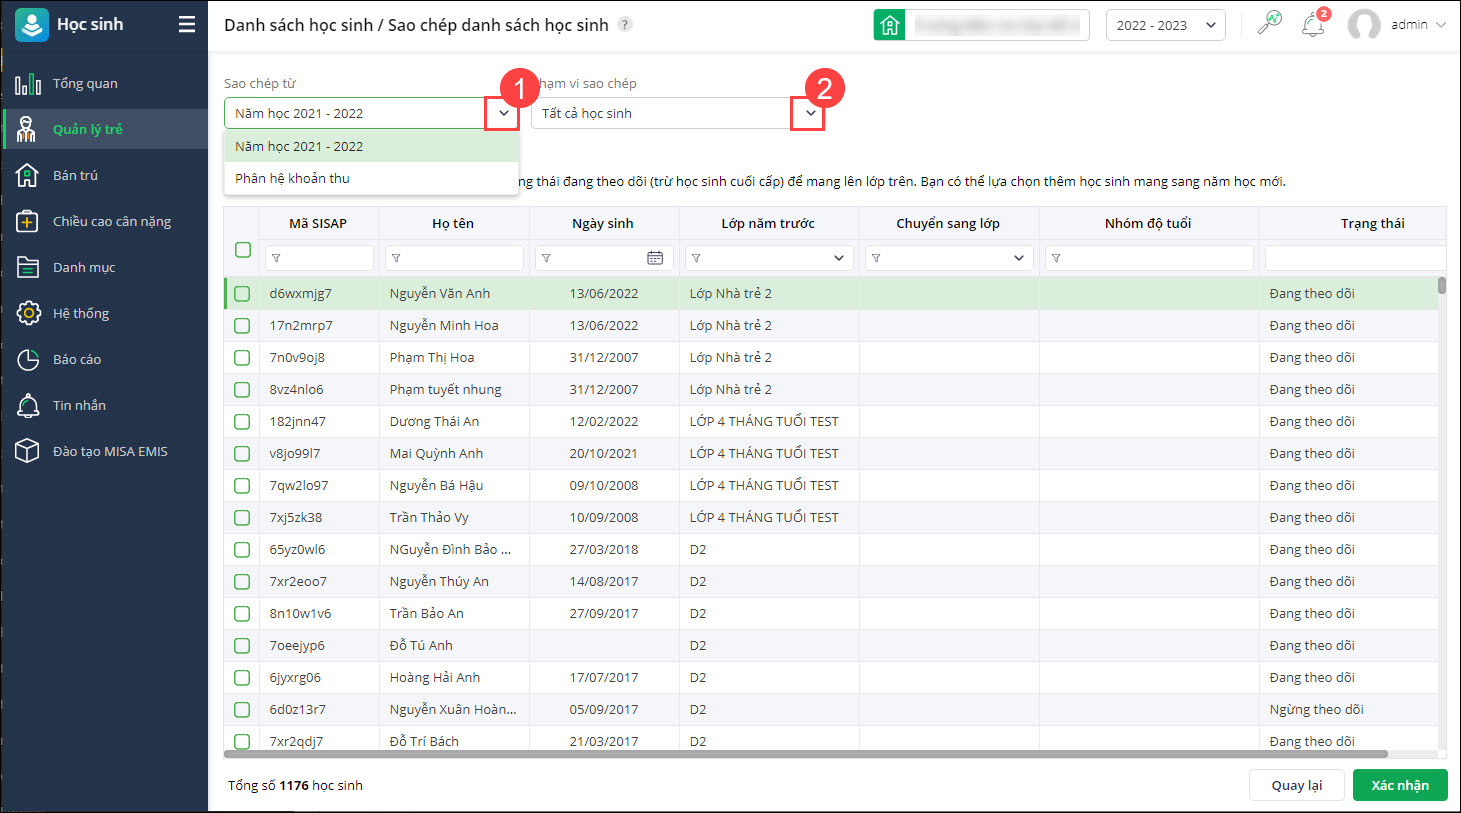The image size is (1461, 813).
Task: Click the Đào tạo MISA EMIS cube icon
Action: pos(28,451)
